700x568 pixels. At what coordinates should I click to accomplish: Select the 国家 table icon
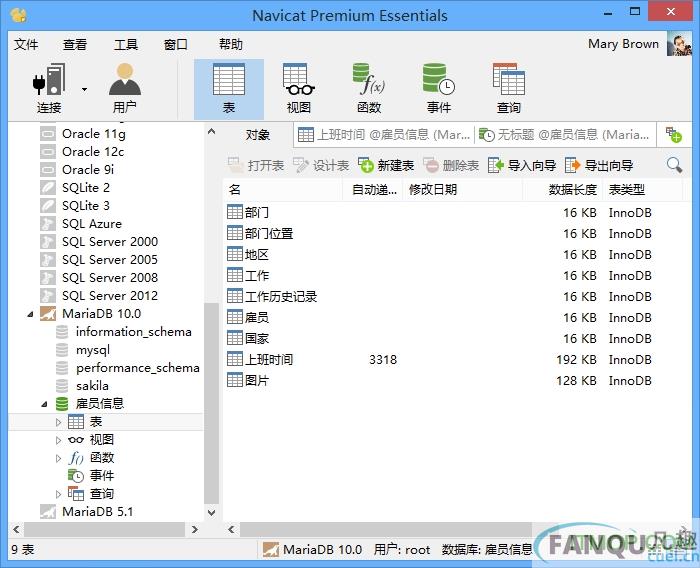(x=235, y=338)
